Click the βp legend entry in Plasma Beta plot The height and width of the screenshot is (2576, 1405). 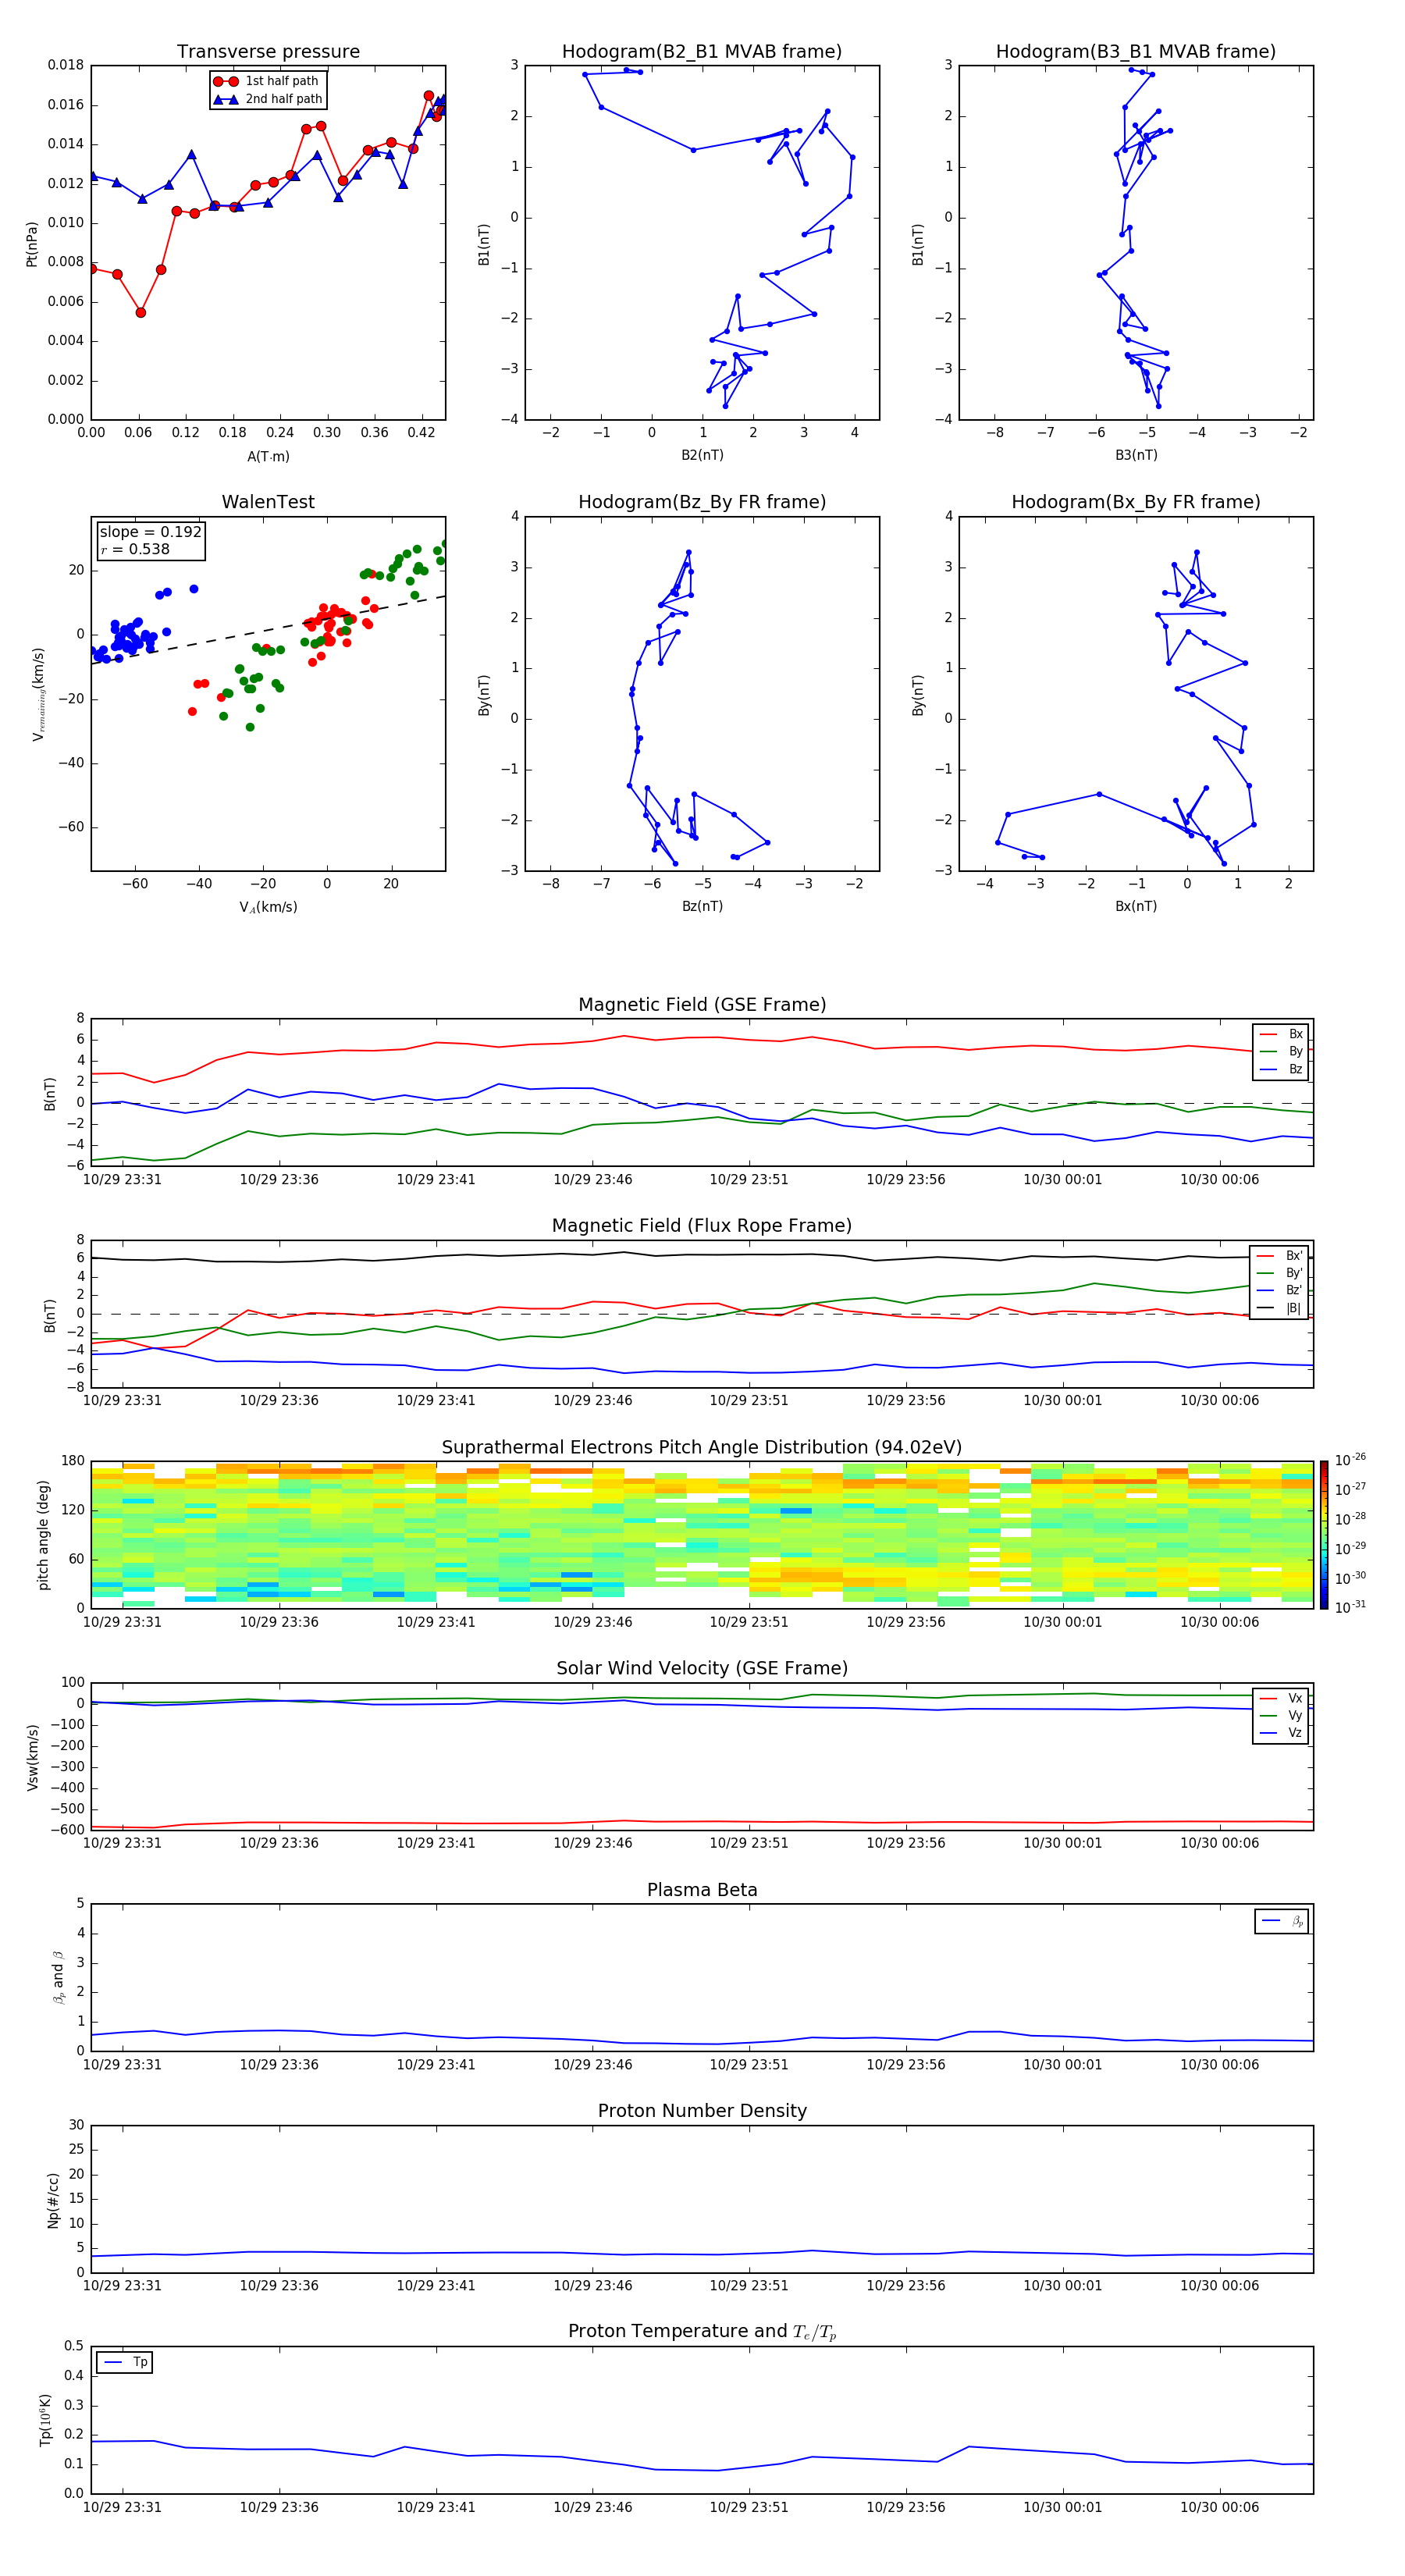tap(1282, 1921)
